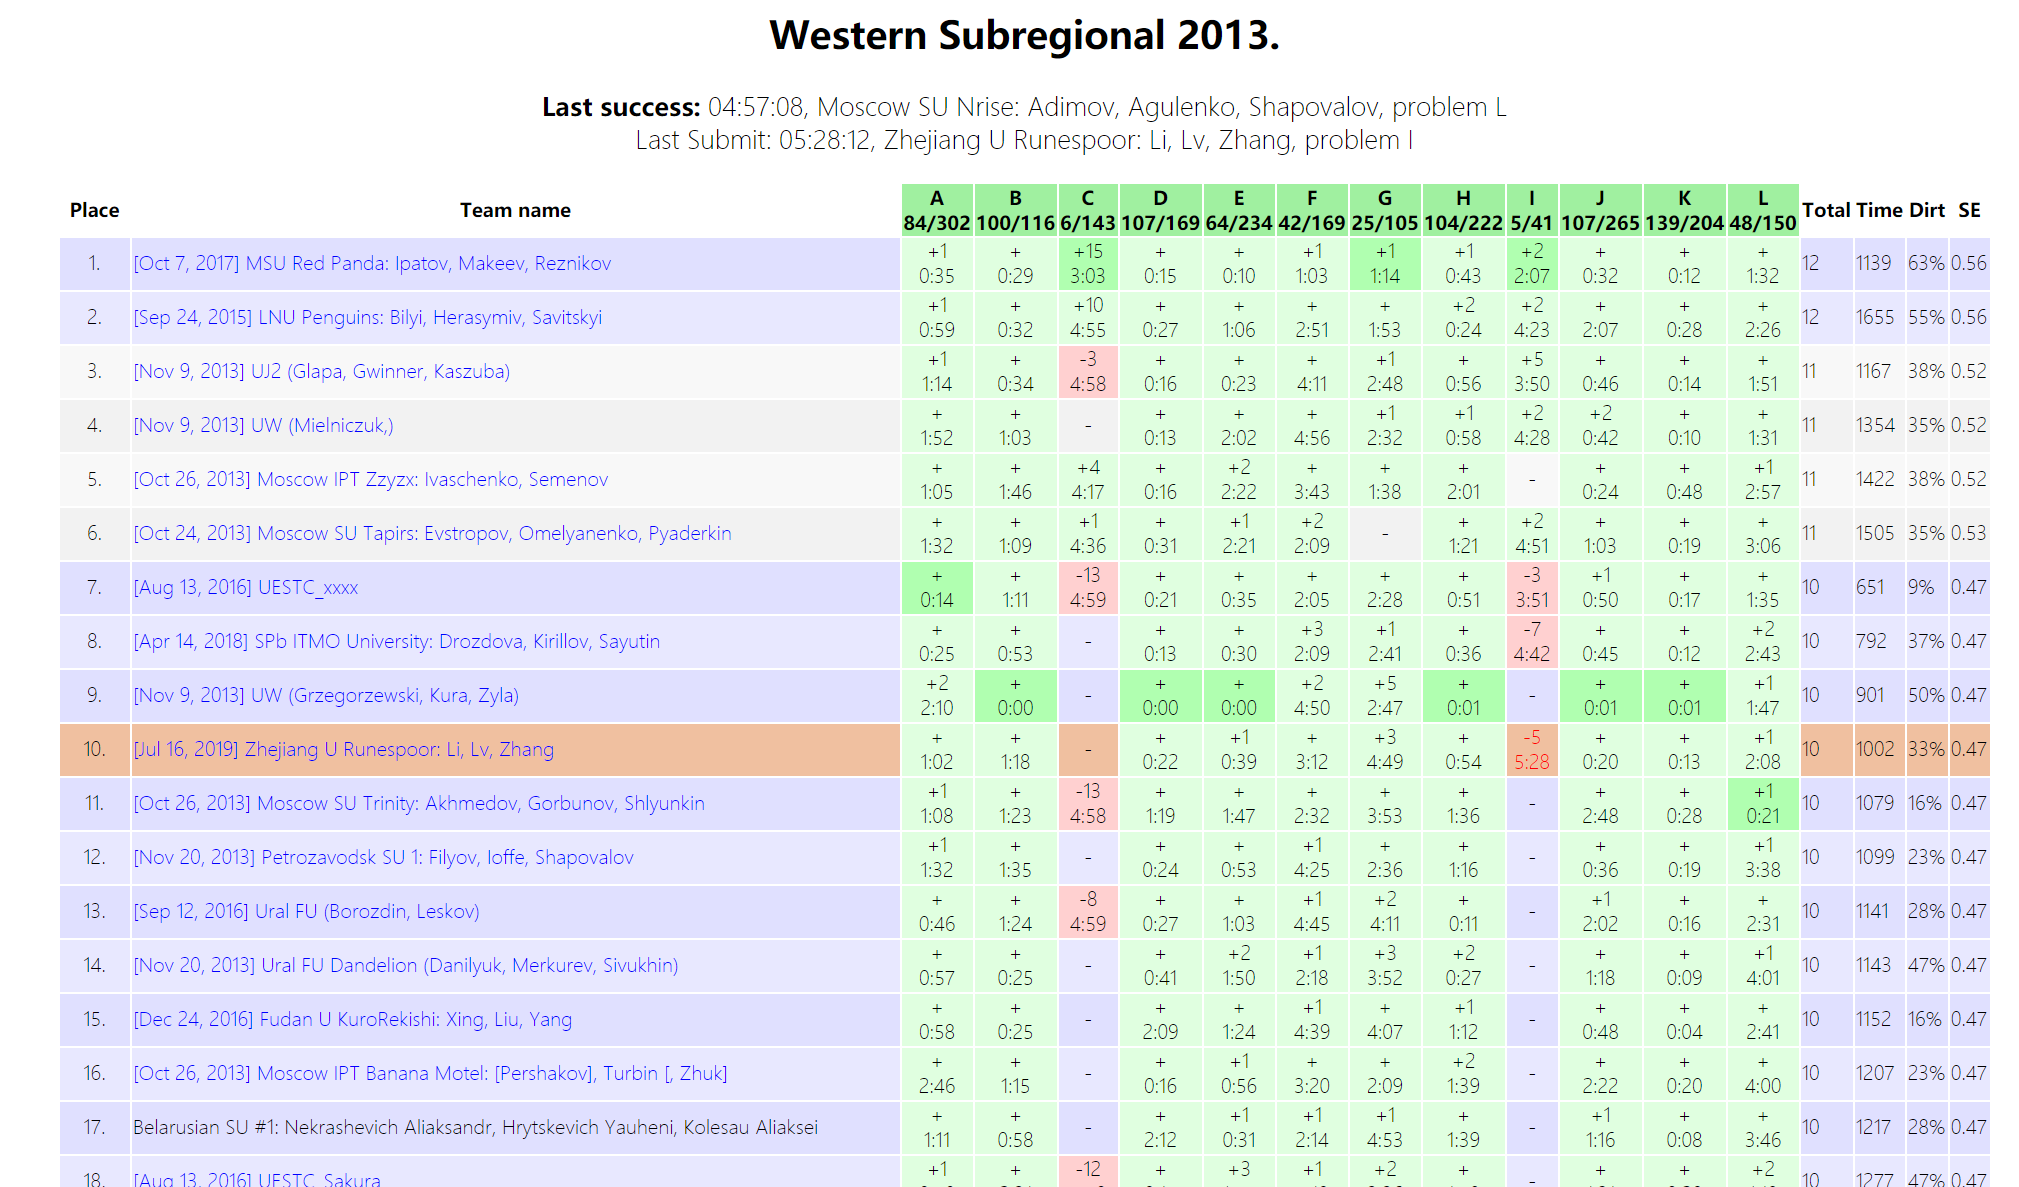Click red cell -5 5:28 for Zhejiang
The height and width of the screenshot is (1187, 2019).
click(1531, 750)
